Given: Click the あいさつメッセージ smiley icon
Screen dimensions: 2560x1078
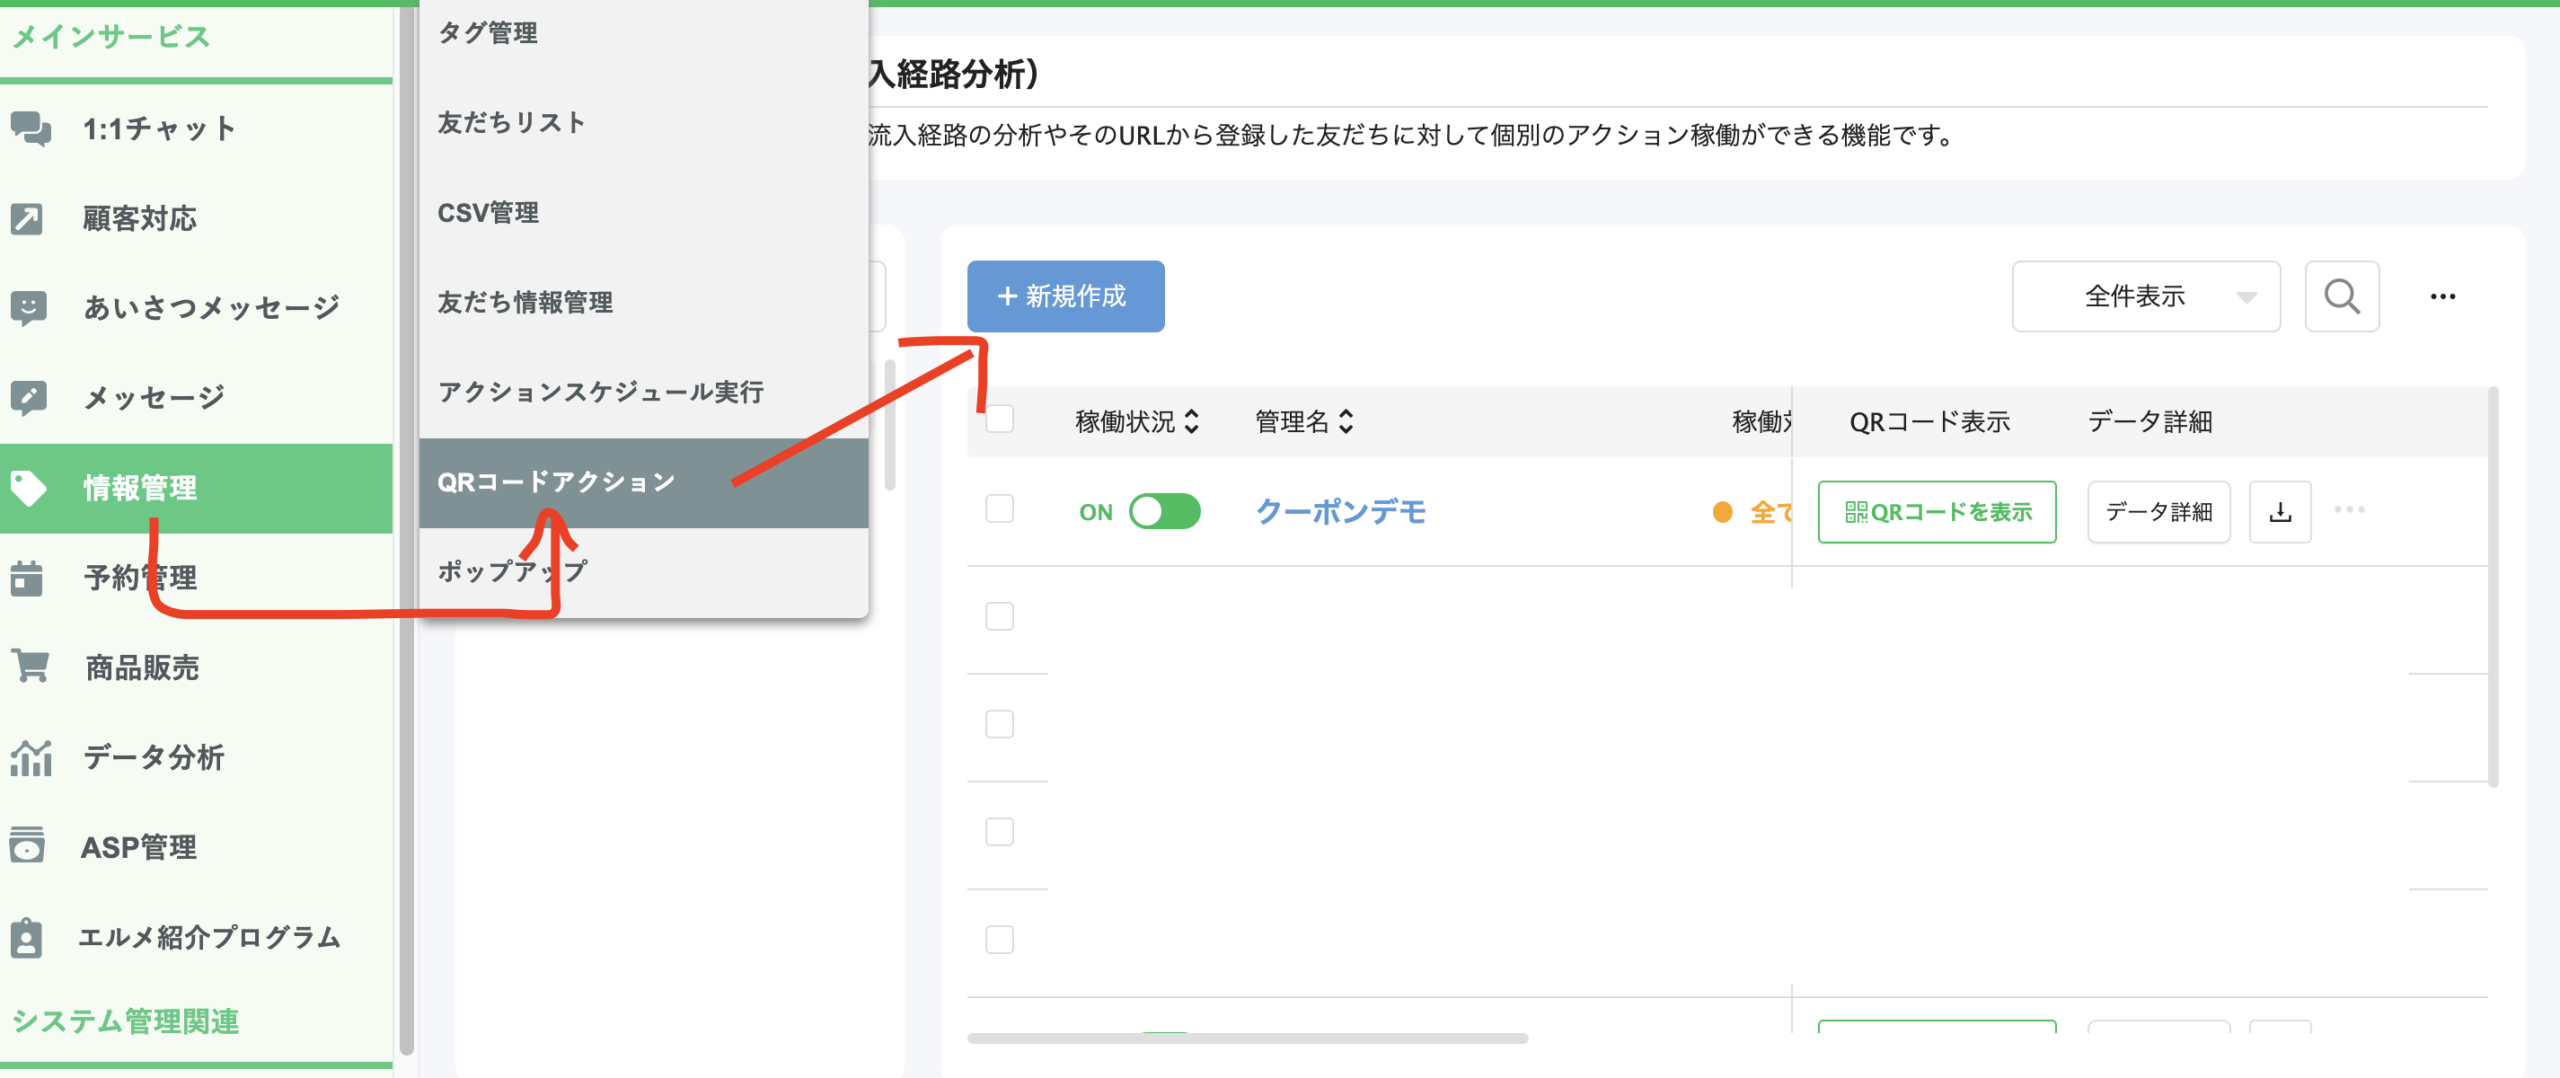Looking at the screenshot, I should point(28,307).
